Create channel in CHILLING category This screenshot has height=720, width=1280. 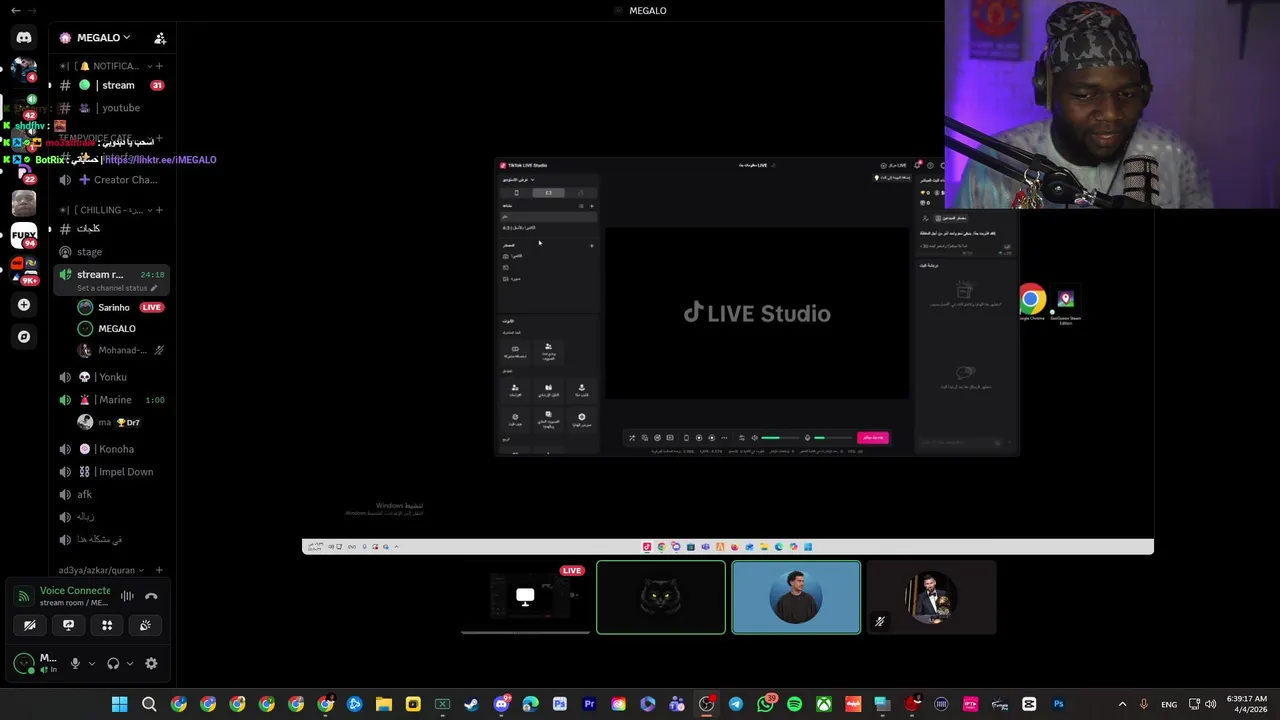click(159, 210)
